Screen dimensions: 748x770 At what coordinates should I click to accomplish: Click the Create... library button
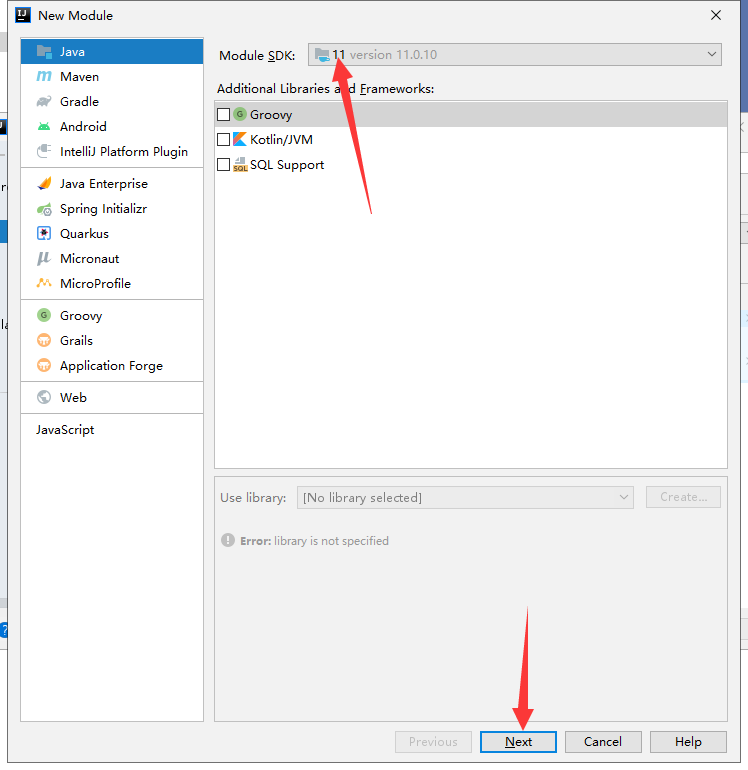pyautogui.click(x=683, y=497)
